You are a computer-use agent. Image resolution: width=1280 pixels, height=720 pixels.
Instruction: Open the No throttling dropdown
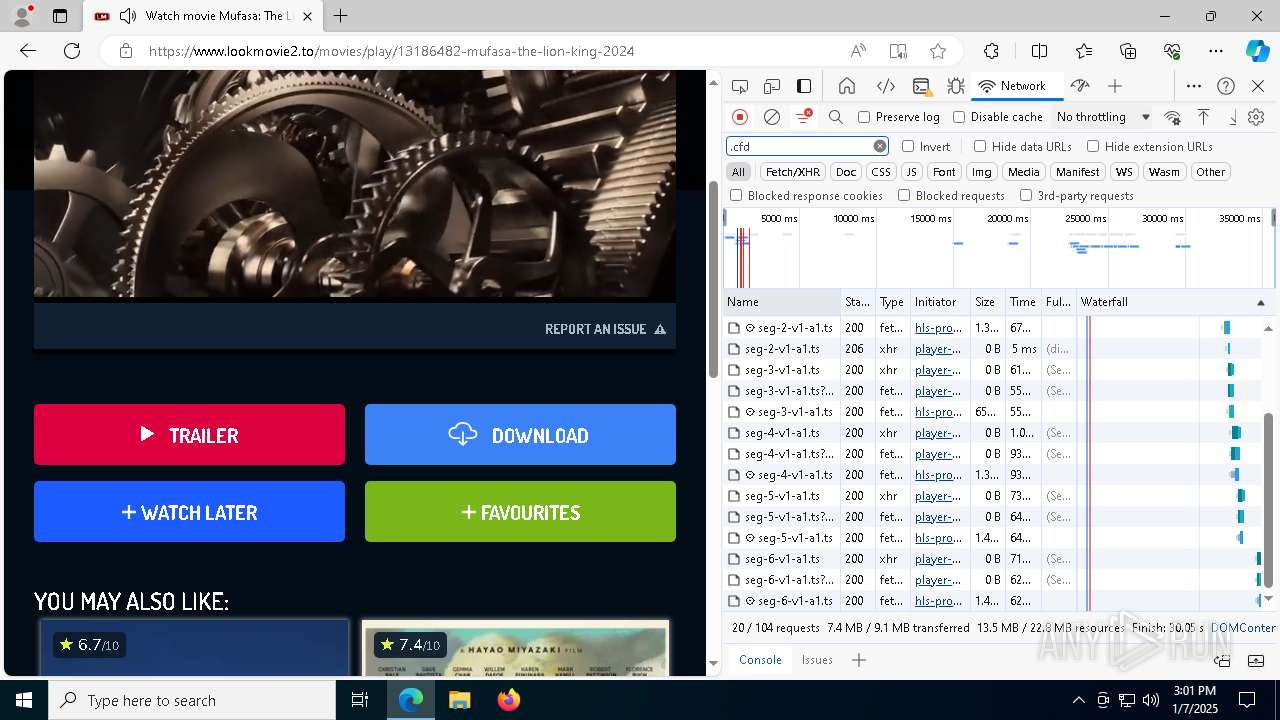[1103, 117]
